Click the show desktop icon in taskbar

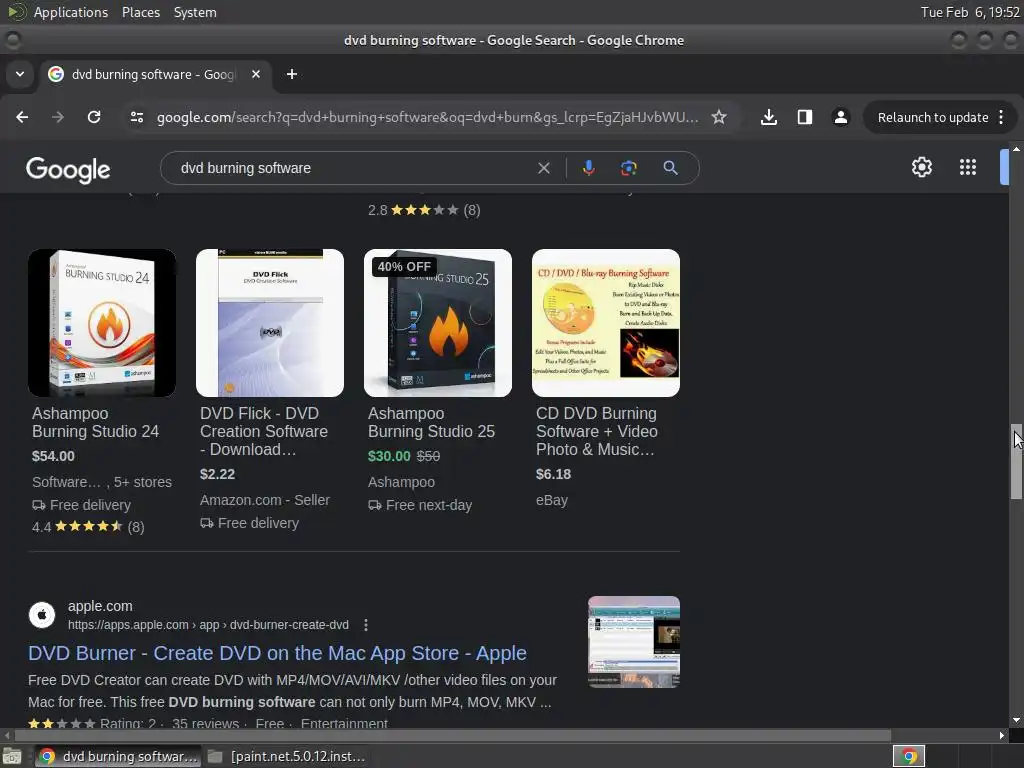click(x=11, y=757)
